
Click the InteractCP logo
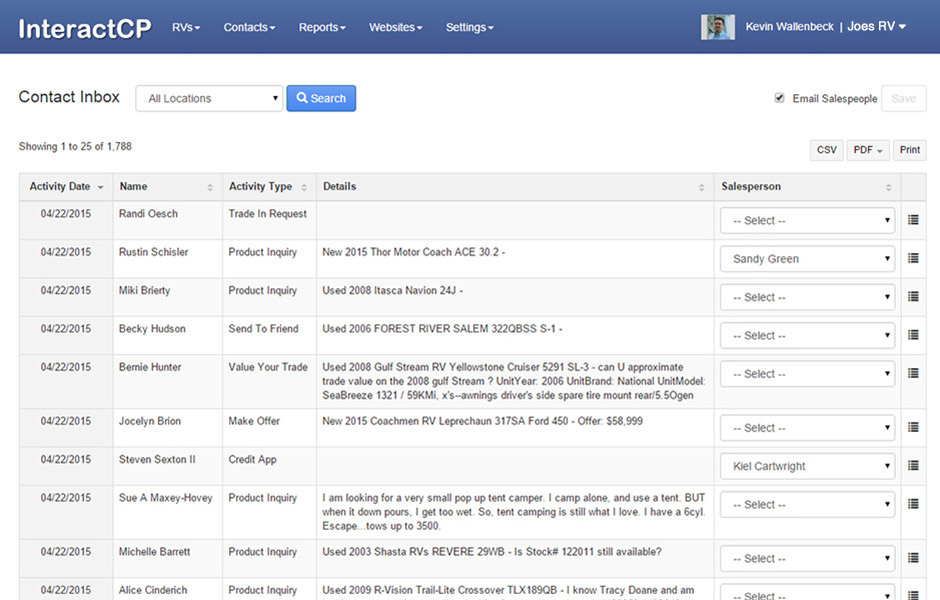click(85, 28)
